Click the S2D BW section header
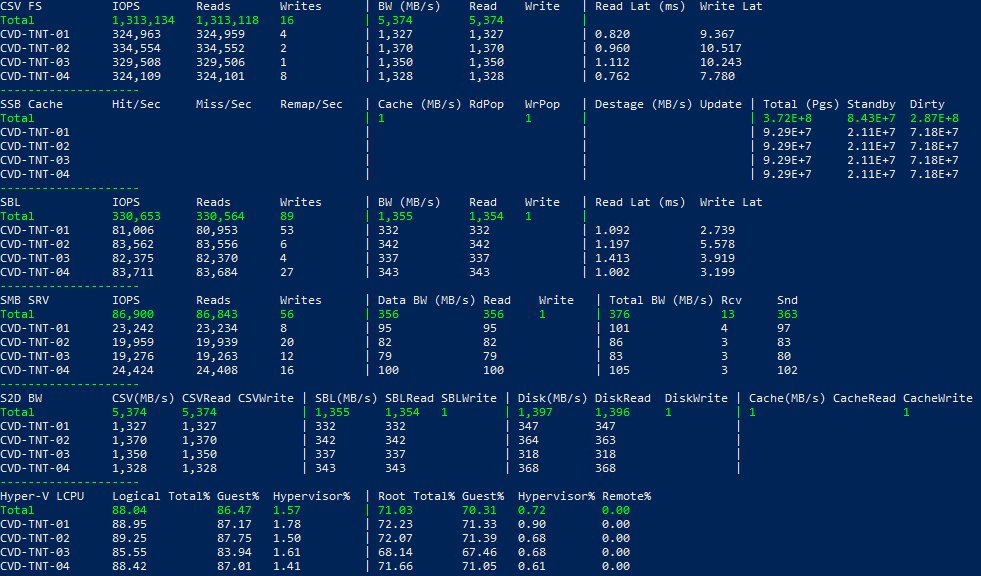The image size is (981, 576). click(x=21, y=398)
